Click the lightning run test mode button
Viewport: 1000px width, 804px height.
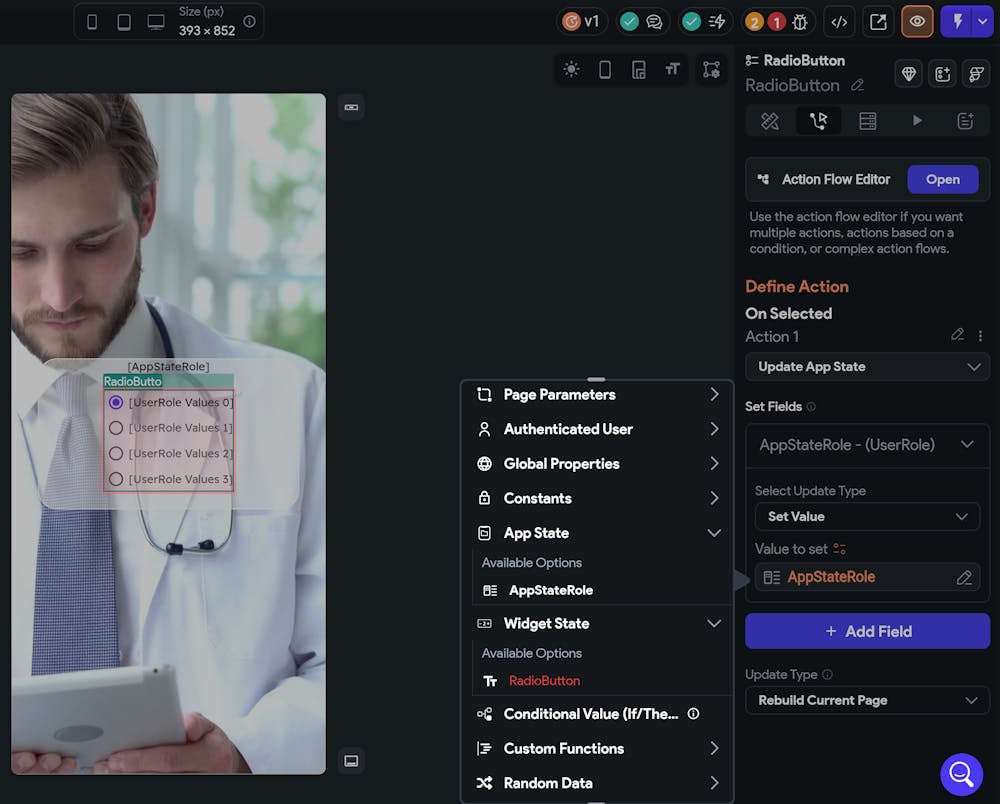[957, 22]
